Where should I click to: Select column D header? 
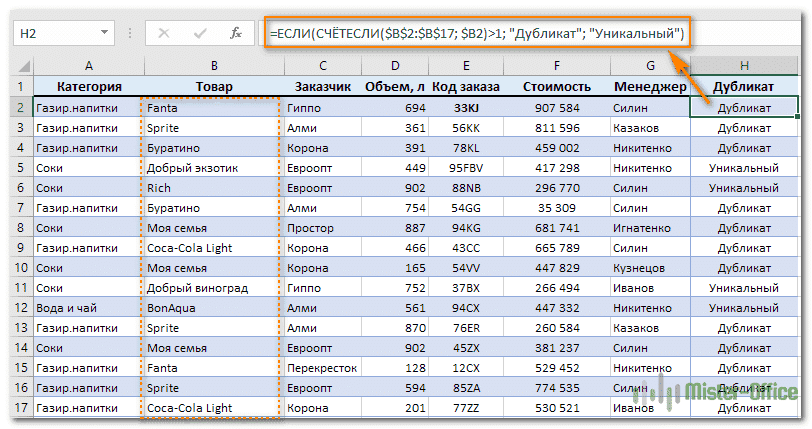coord(396,66)
